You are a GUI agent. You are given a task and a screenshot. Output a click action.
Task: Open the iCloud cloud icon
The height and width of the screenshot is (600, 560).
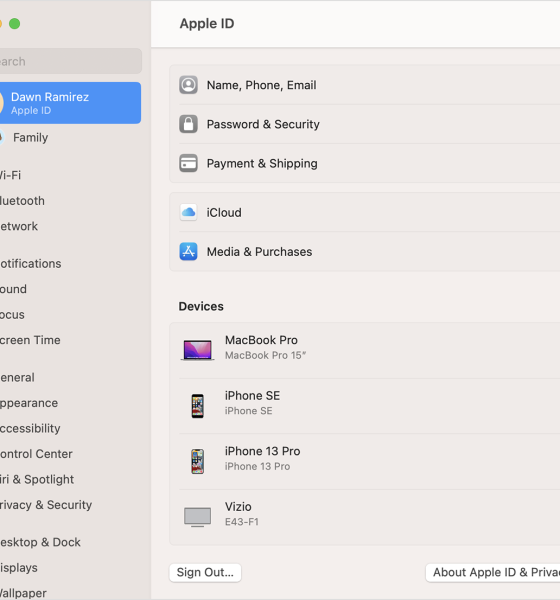point(188,212)
